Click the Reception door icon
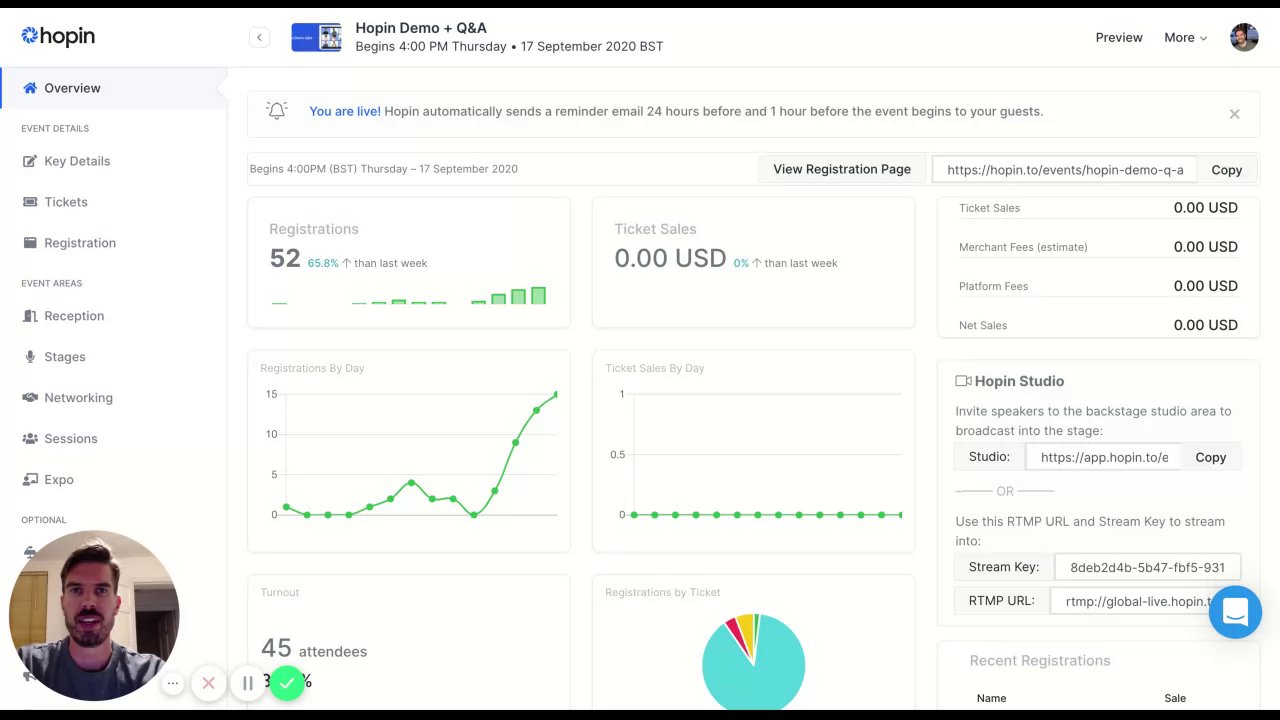The height and width of the screenshot is (720, 1280). (x=30, y=316)
